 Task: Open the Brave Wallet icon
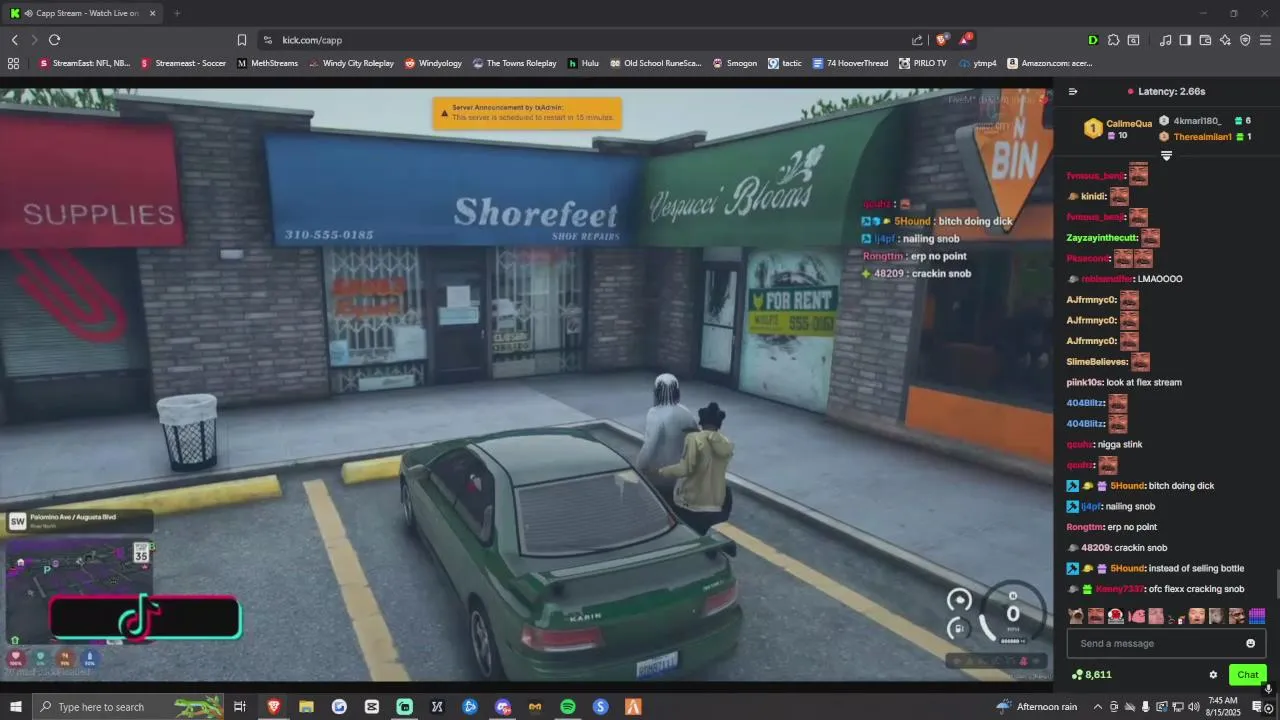click(x=1205, y=40)
